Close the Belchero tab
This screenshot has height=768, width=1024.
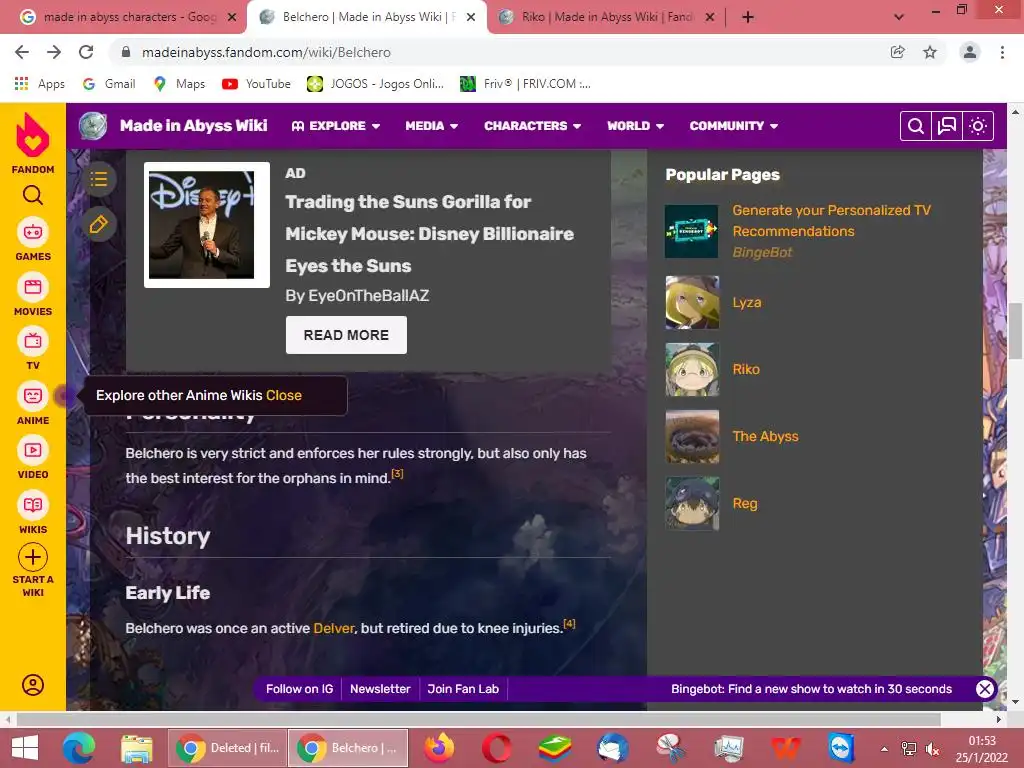[471, 18]
